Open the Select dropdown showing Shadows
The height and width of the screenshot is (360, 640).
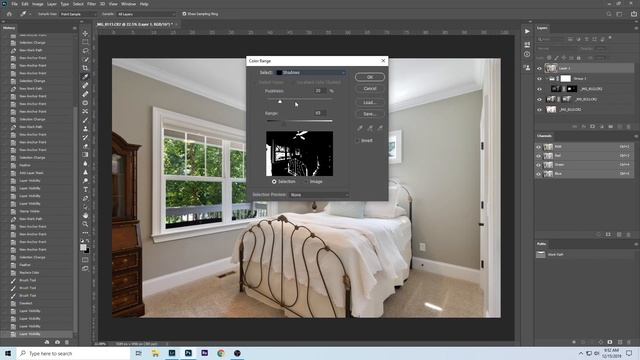pyautogui.click(x=311, y=73)
